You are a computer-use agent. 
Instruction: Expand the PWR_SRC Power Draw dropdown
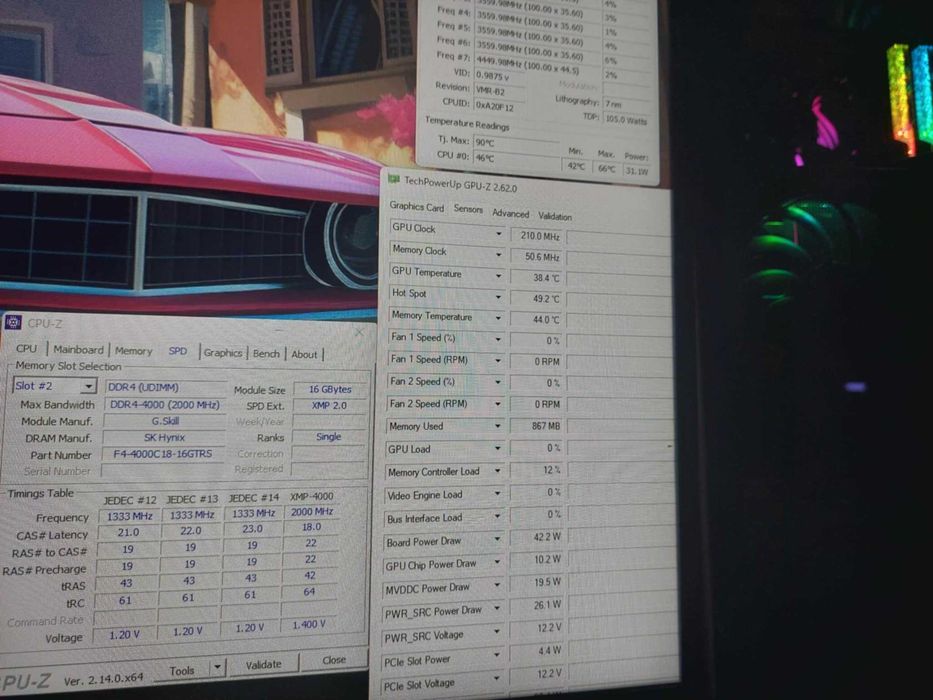coord(496,608)
